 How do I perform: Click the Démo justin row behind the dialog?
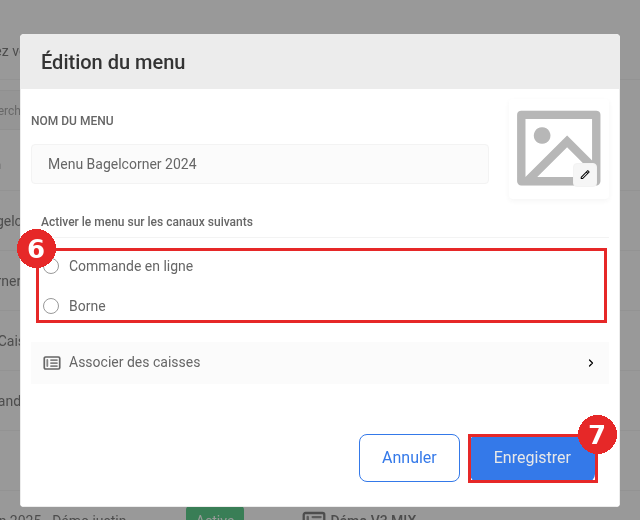[63, 516]
